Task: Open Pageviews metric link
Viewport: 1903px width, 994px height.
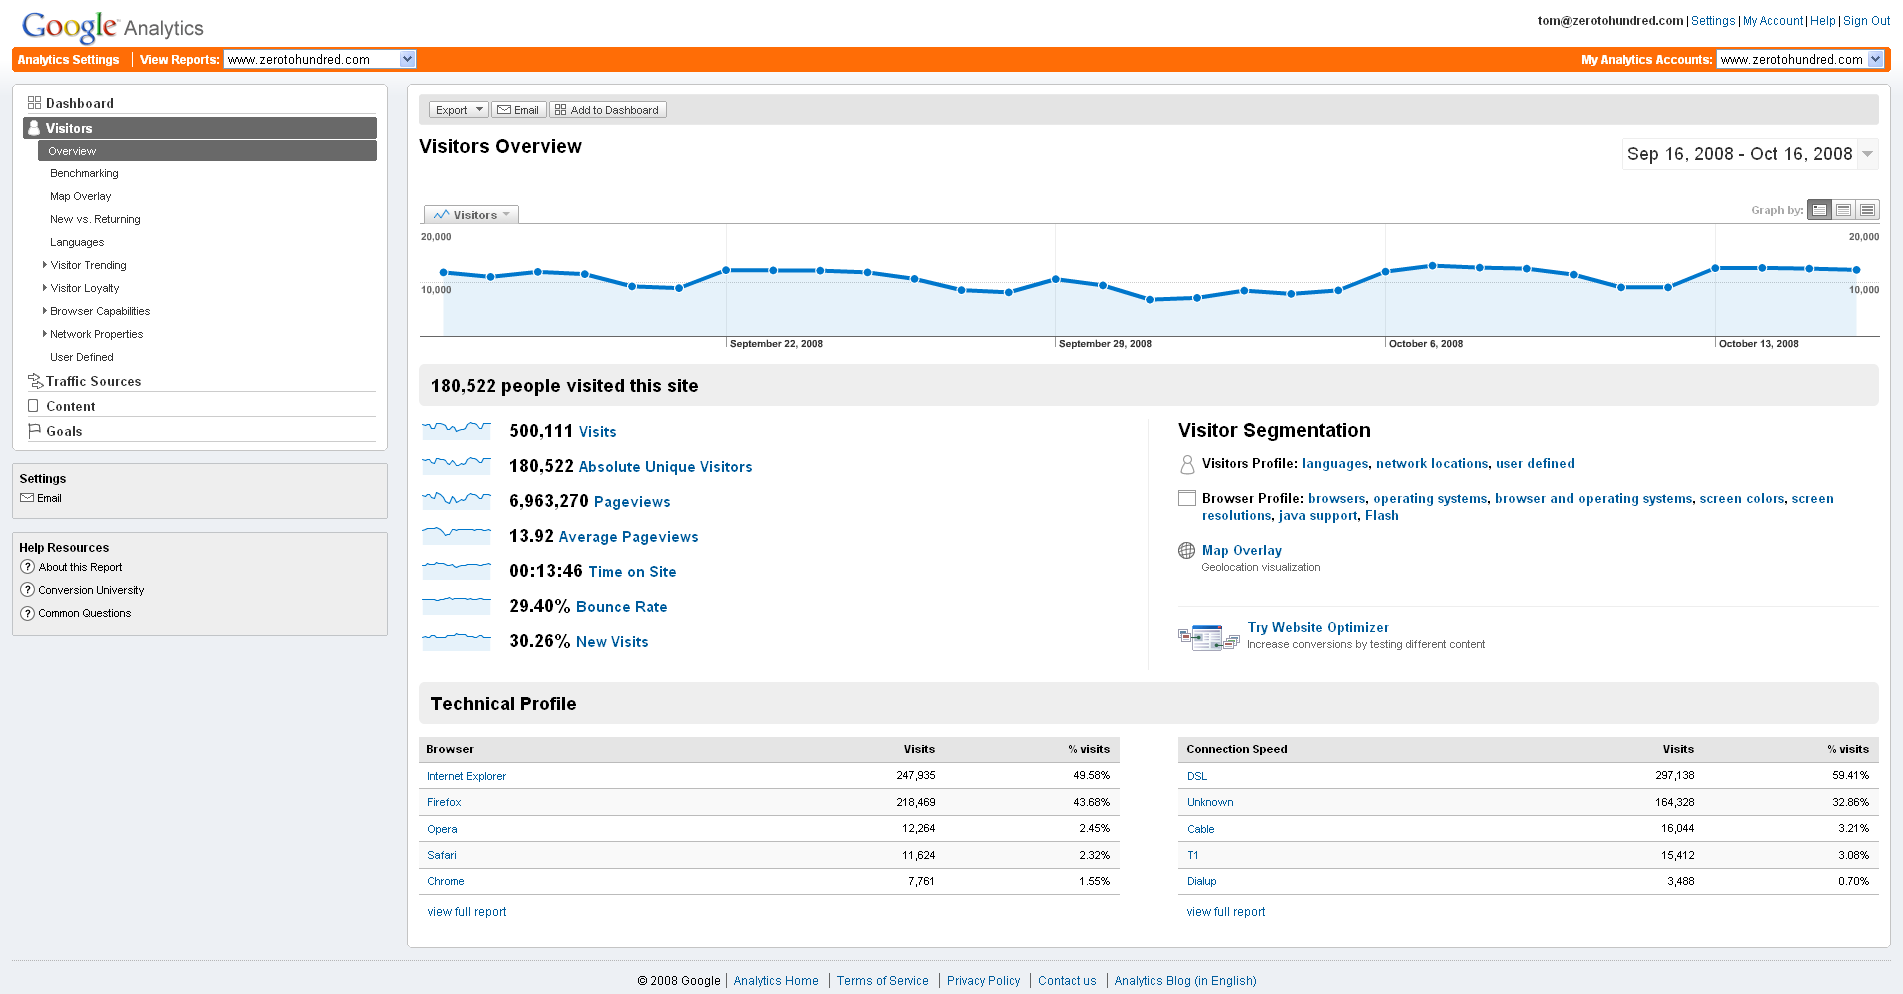Action: click(632, 502)
